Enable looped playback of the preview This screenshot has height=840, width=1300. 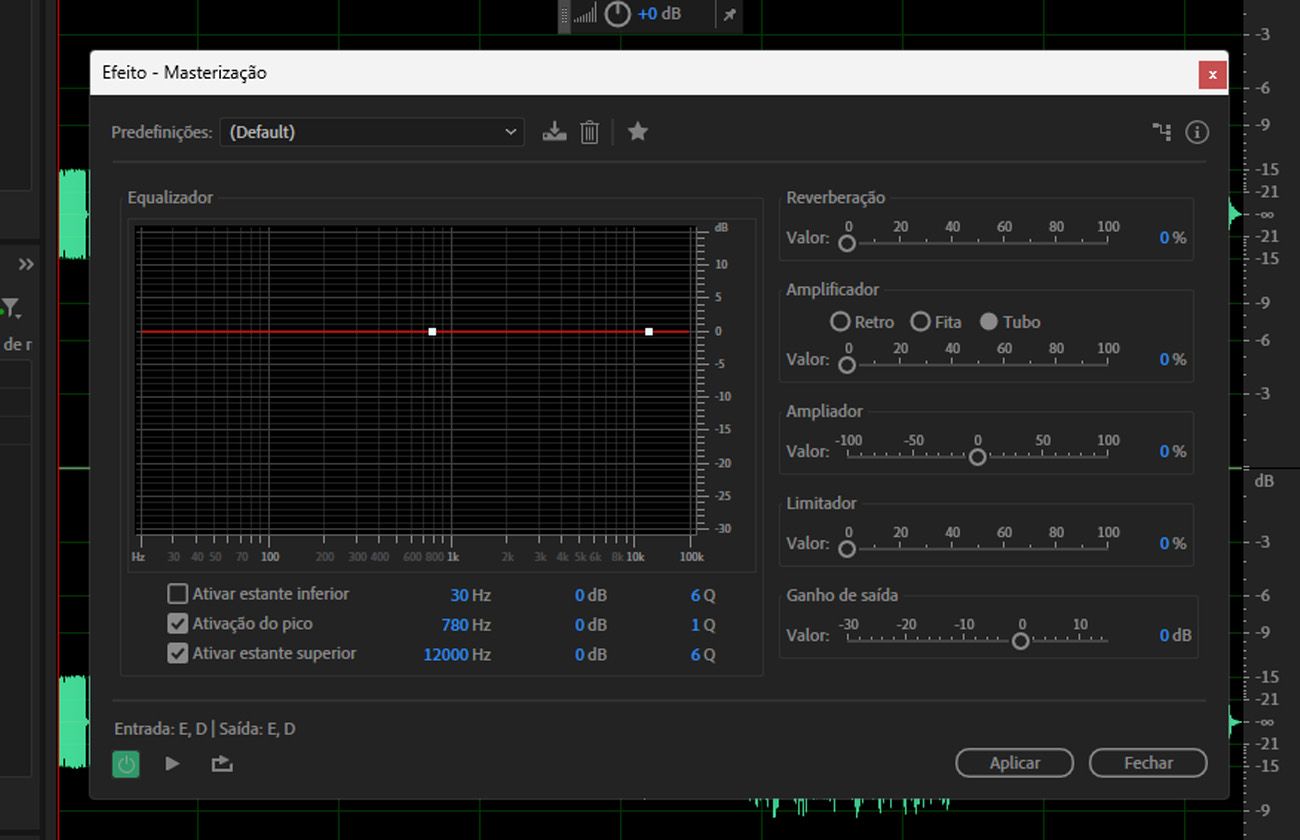pos(220,763)
